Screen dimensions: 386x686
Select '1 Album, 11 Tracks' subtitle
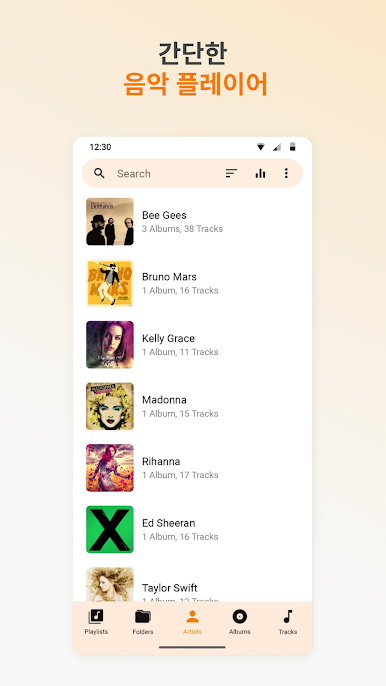click(180, 352)
